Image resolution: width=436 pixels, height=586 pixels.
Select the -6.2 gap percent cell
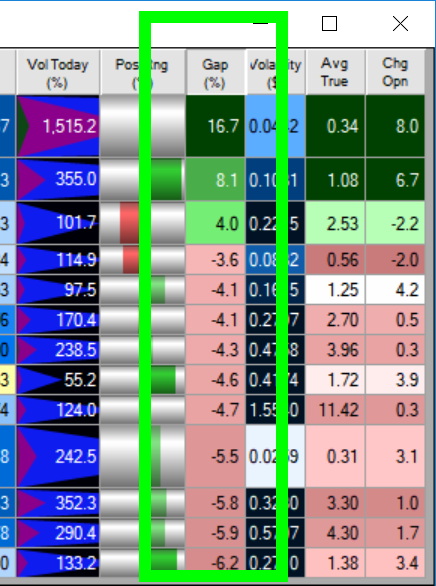pos(216,563)
